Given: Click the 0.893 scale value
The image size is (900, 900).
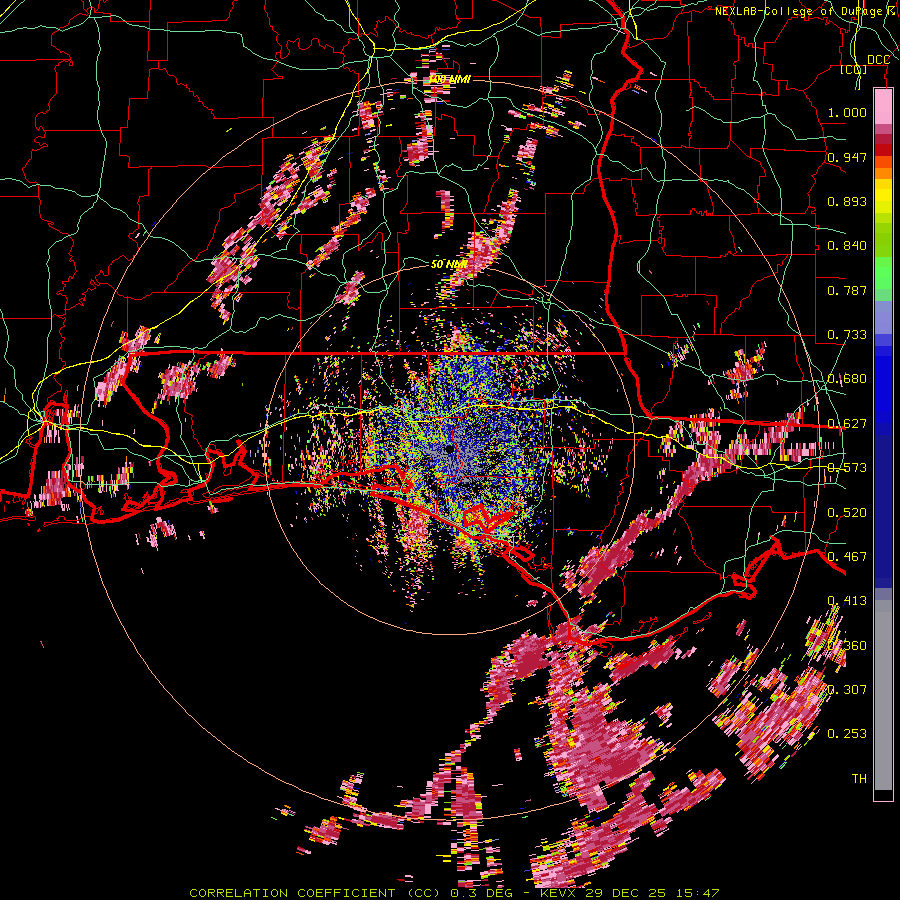Looking at the screenshot, I should click(x=847, y=201).
